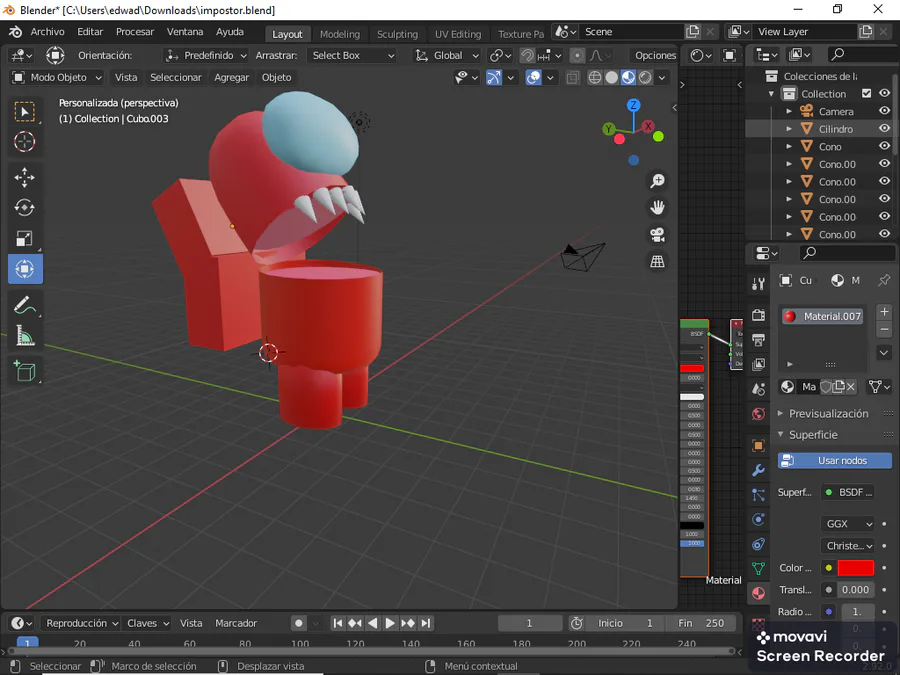Image resolution: width=900 pixels, height=675 pixels.
Task: Toggle viewport gizmos display
Action: pyautogui.click(x=494, y=77)
